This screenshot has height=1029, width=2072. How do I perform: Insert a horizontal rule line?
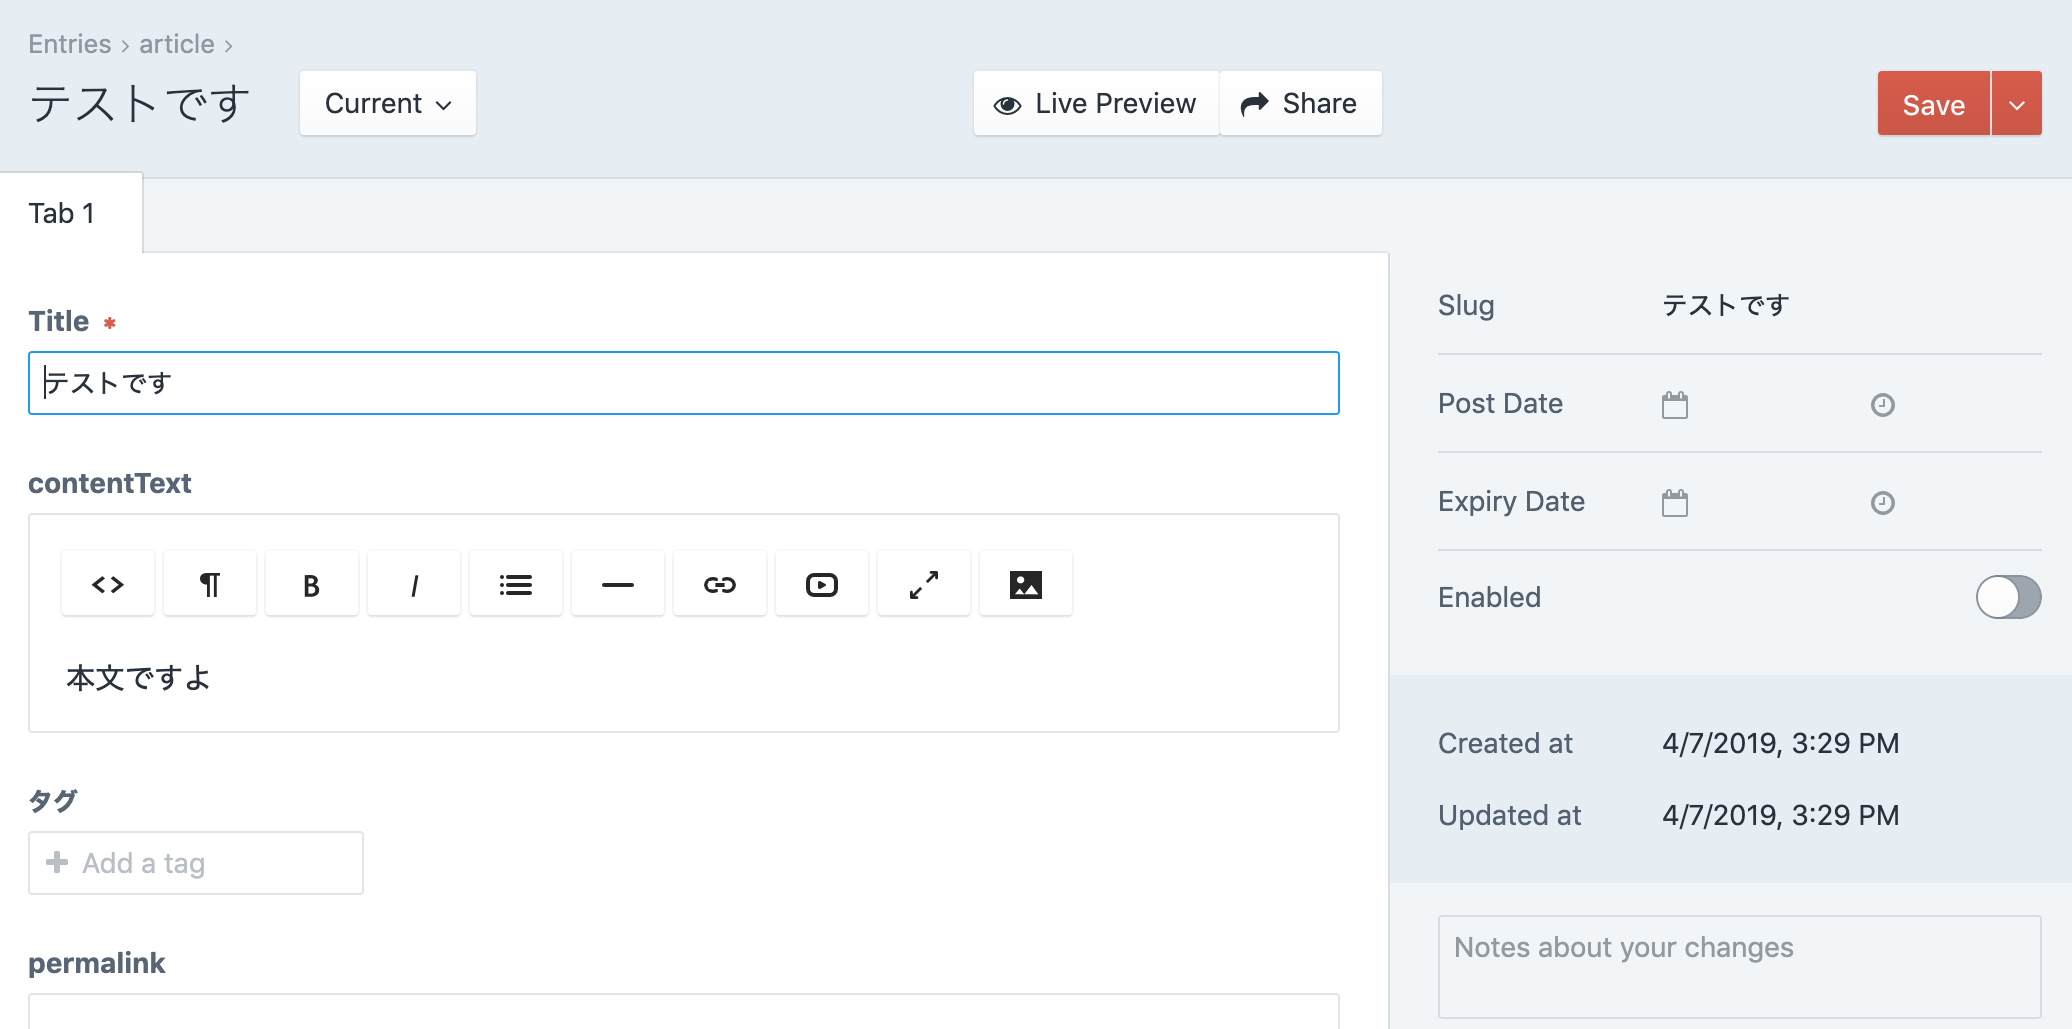(618, 585)
